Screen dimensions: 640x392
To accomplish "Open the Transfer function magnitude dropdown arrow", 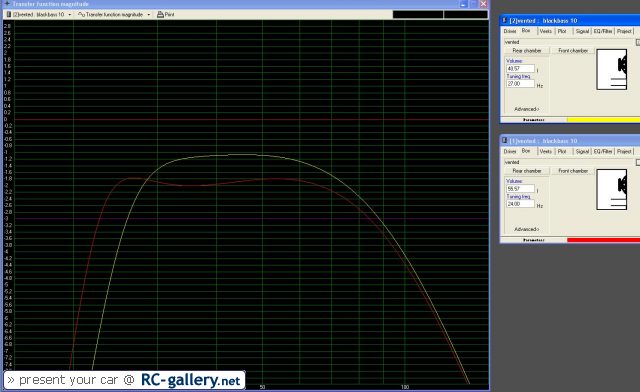I will point(149,15).
